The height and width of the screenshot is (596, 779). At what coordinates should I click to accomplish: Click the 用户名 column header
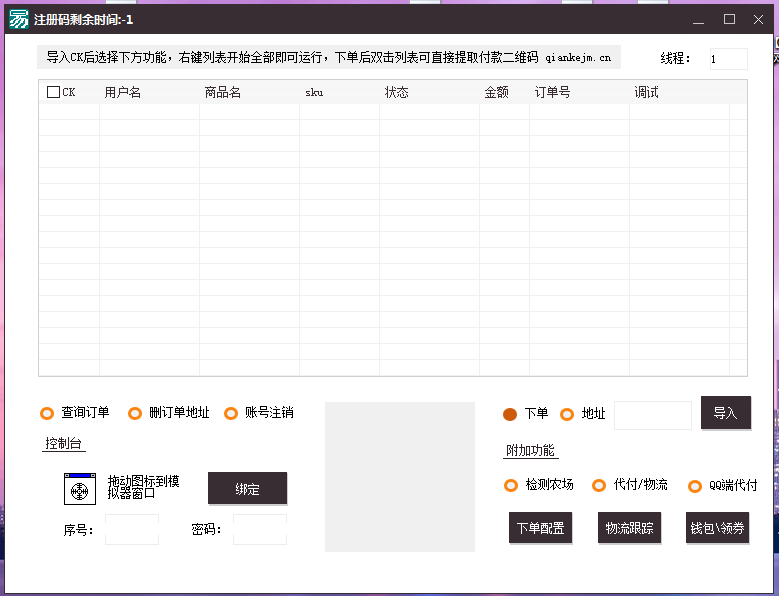tap(123, 92)
